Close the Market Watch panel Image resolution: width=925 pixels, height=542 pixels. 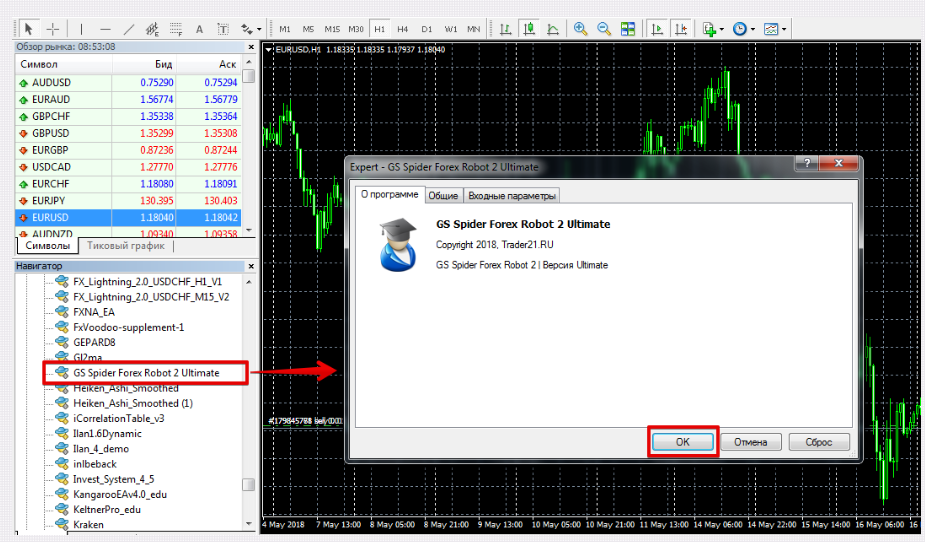pos(251,47)
